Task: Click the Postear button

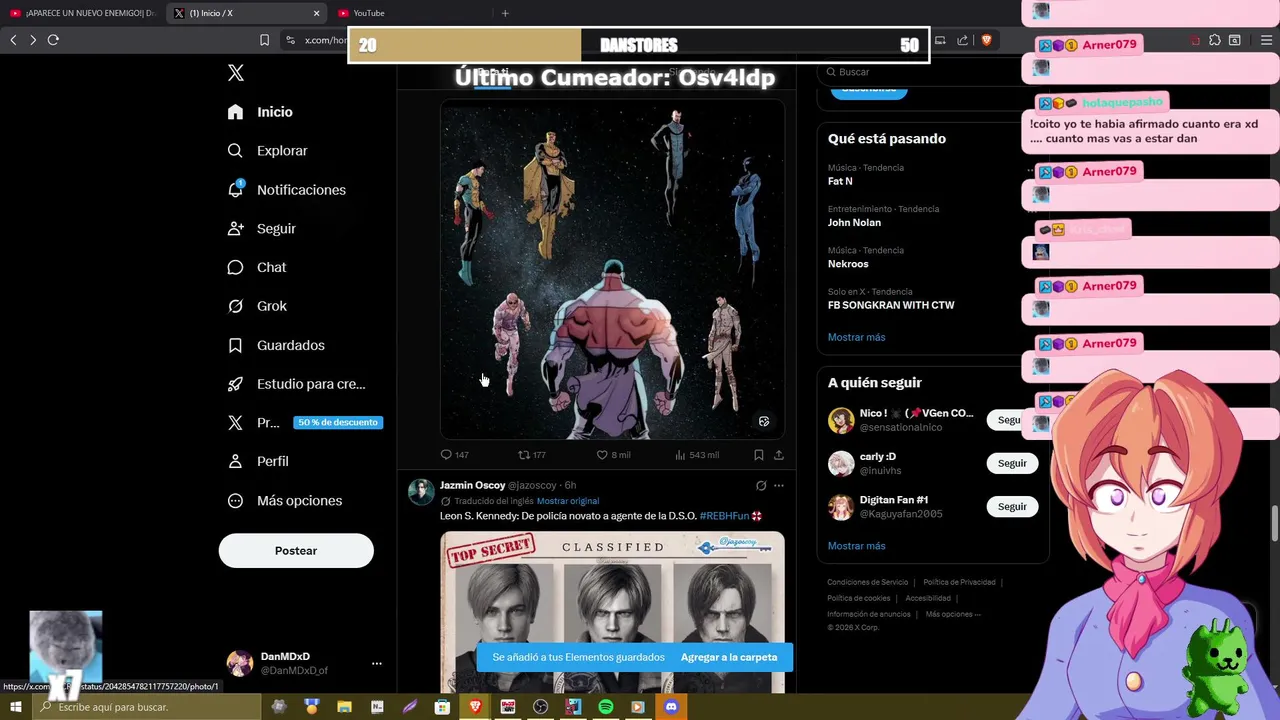Action: (x=296, y=551)
